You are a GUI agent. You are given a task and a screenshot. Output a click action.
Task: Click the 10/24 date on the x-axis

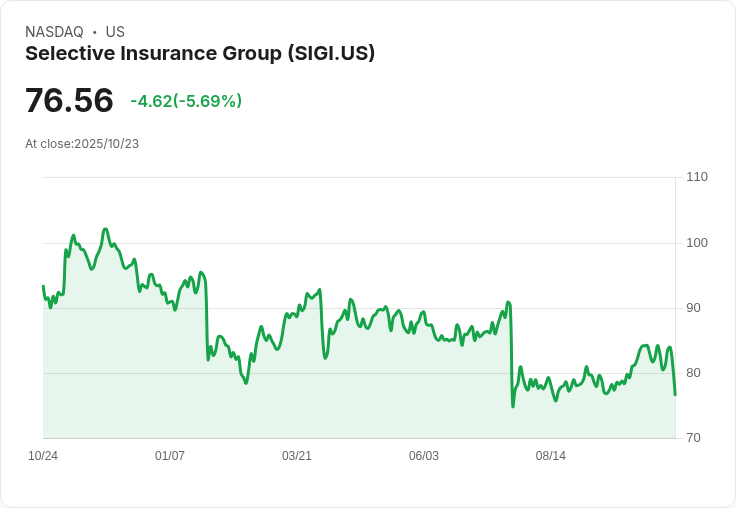[43, 456]
